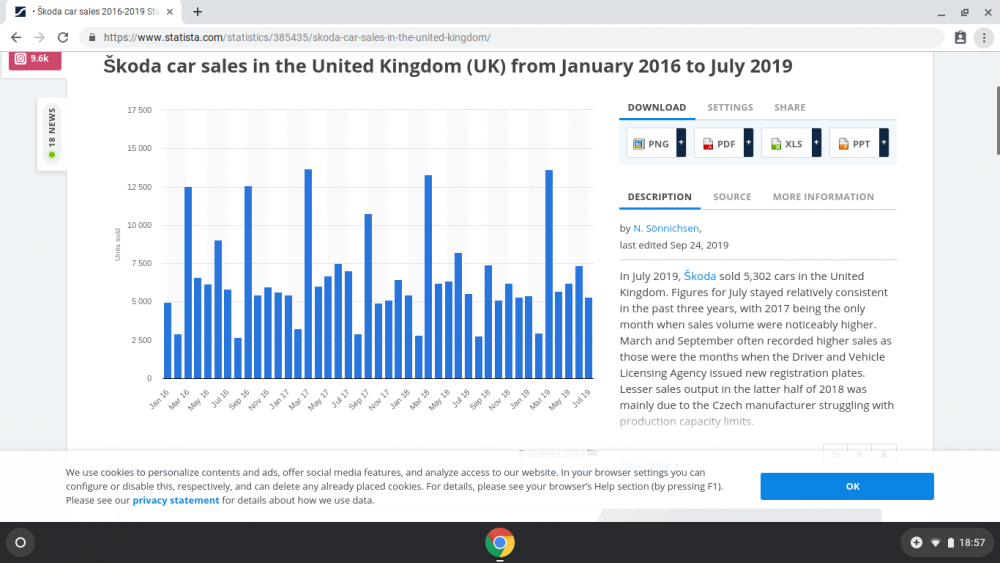Viewport: 1000px width, 563px height.
Task: Click XLS spreadsheet file icon
Action: pos(776,144)
